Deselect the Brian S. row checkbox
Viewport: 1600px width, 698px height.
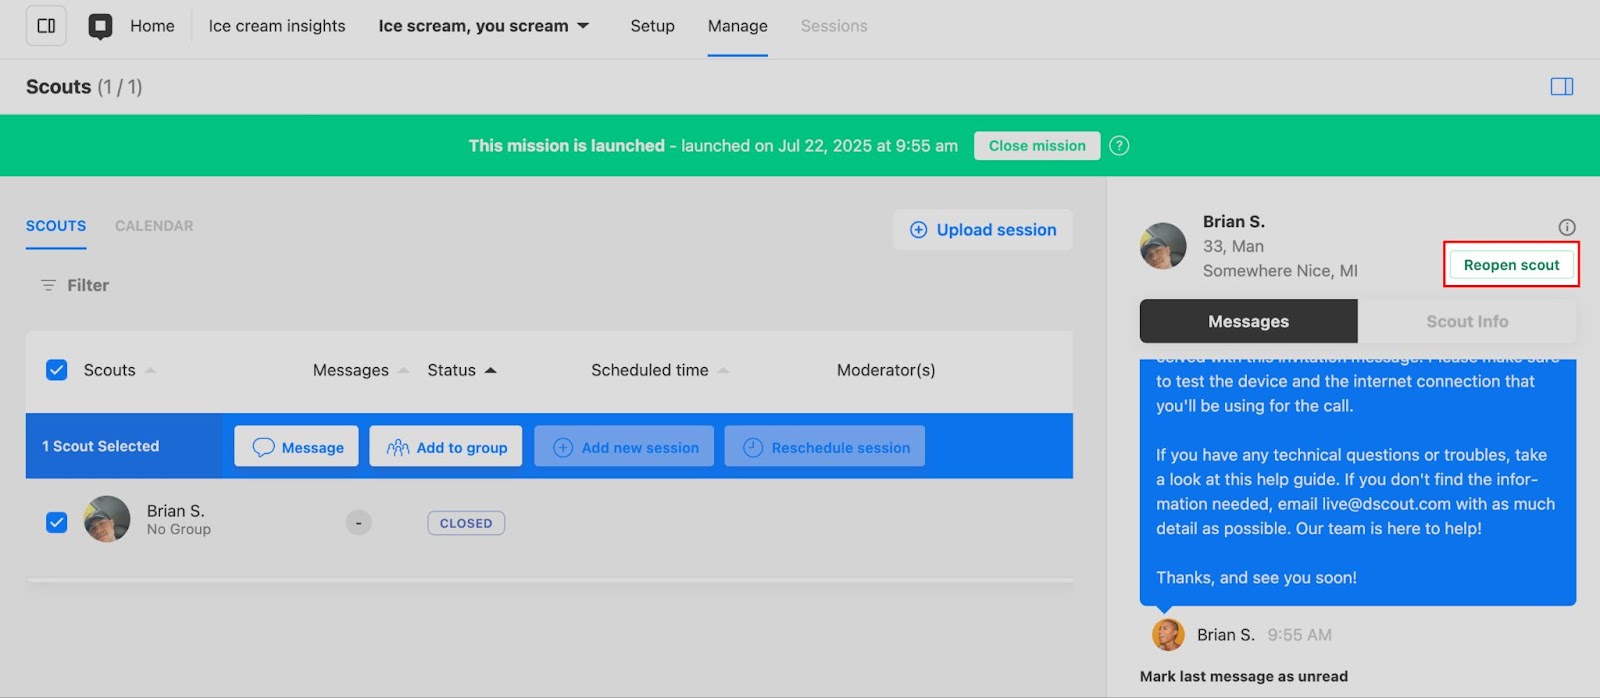click(x=57, y=522)
